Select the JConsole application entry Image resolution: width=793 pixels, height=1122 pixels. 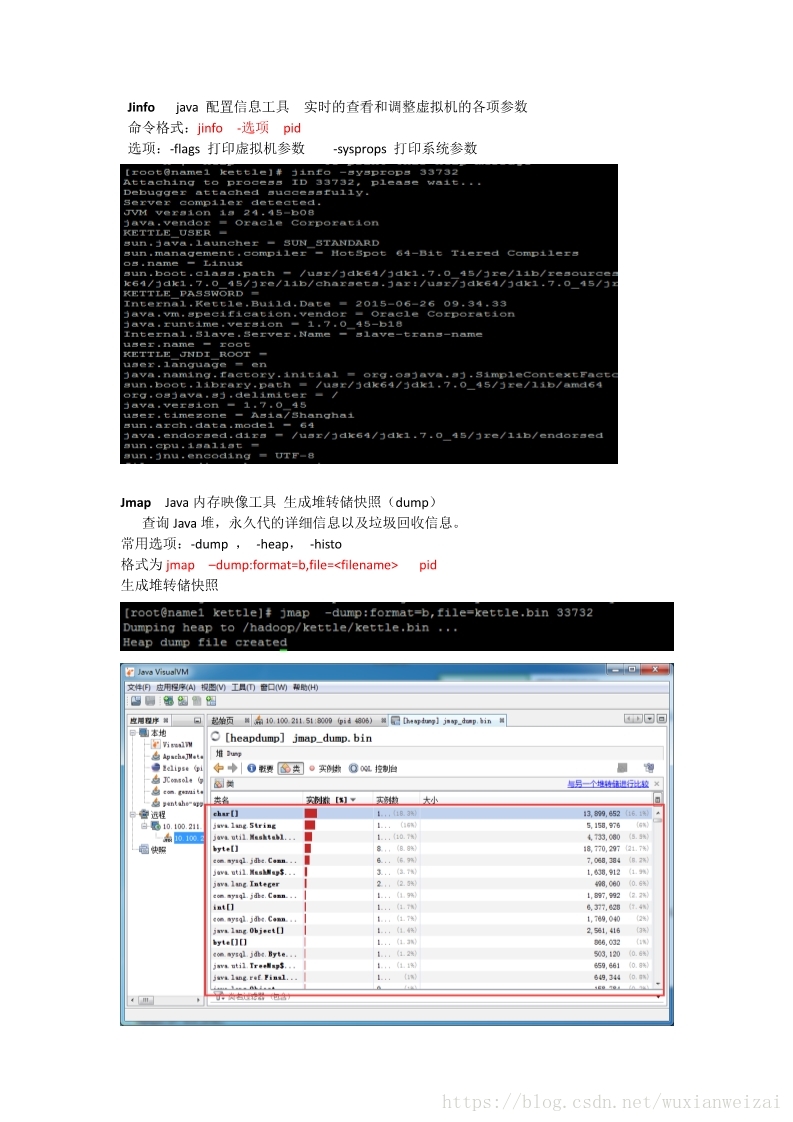pos(177,780)
